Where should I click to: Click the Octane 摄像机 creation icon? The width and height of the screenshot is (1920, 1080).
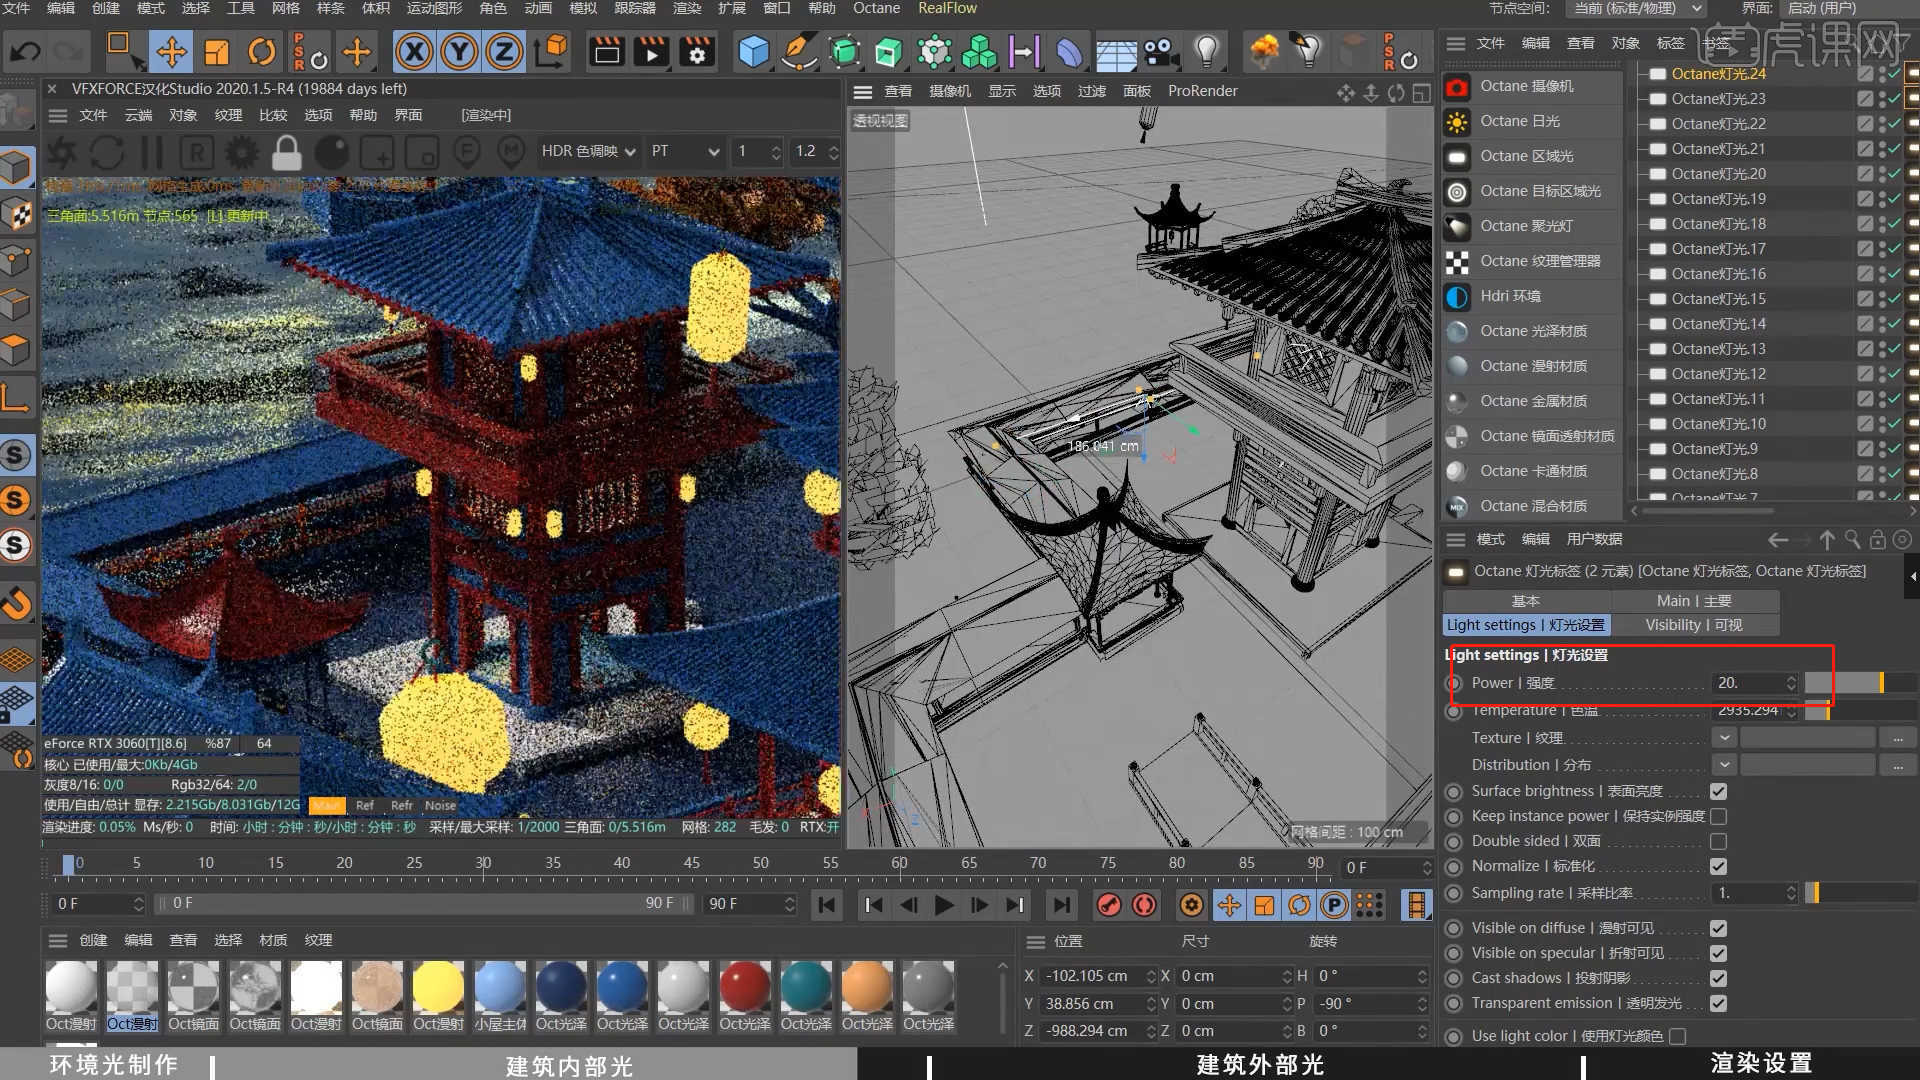tap(1456, 86)
